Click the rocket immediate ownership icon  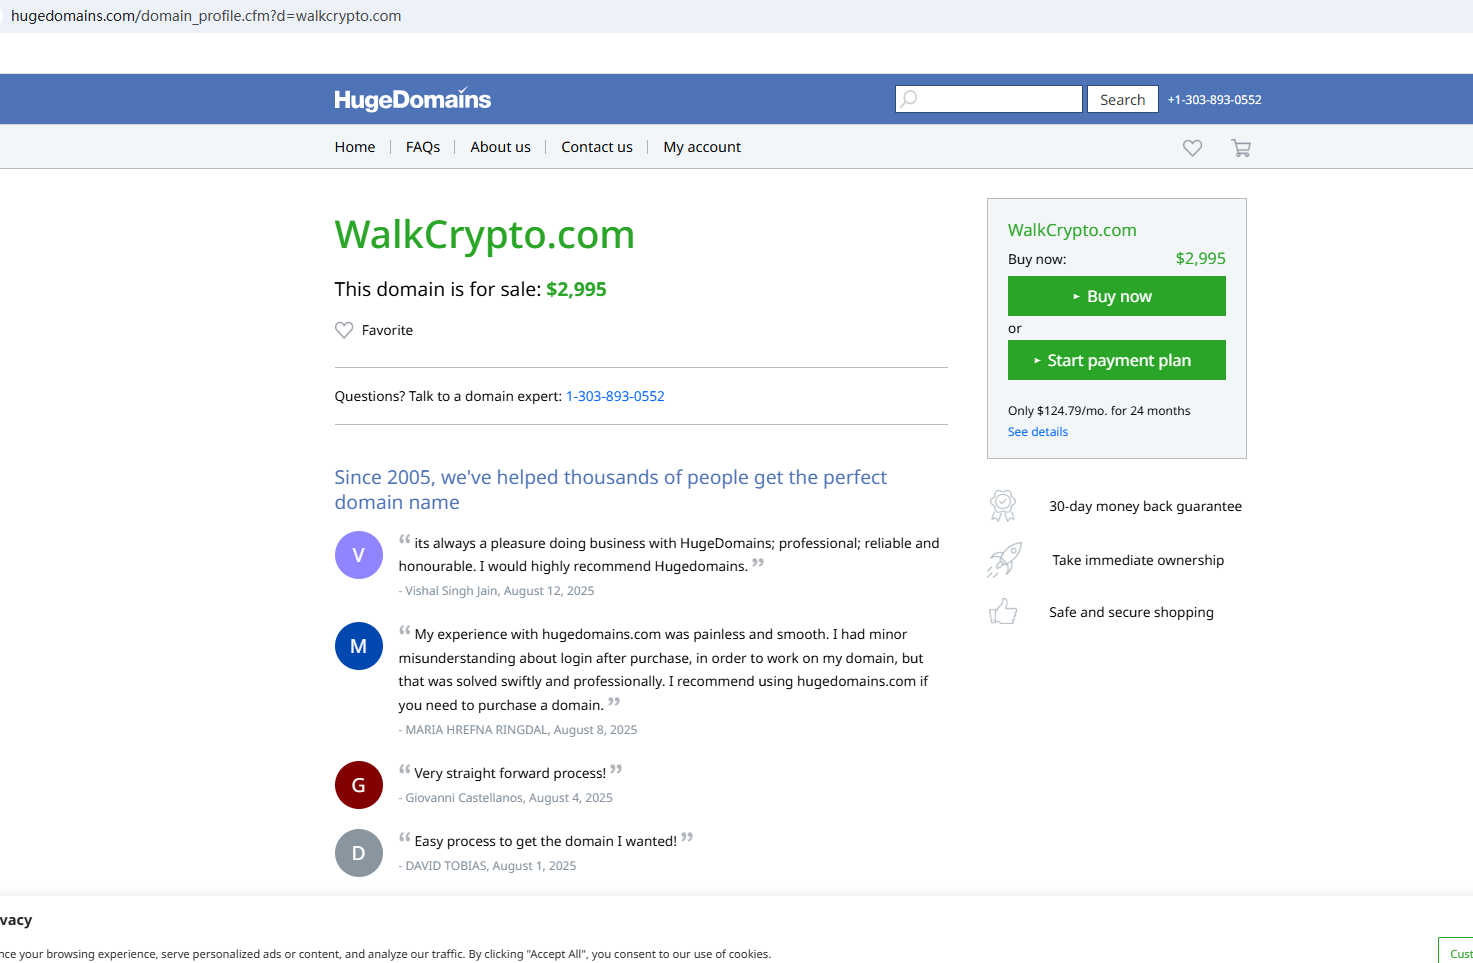1004,560
